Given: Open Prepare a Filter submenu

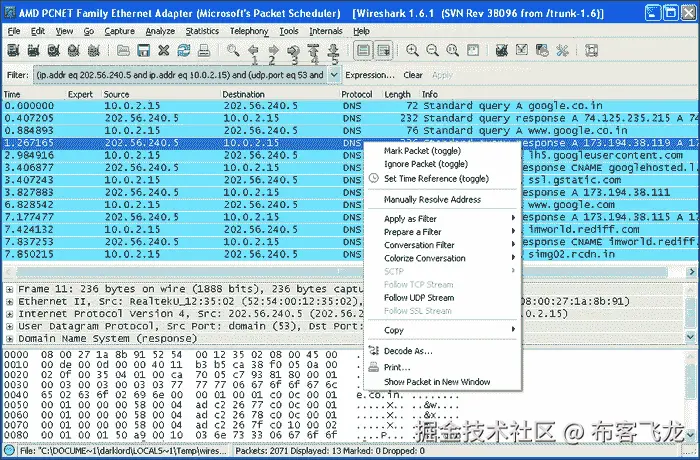Looking at the screenshot, I should 442,232.
